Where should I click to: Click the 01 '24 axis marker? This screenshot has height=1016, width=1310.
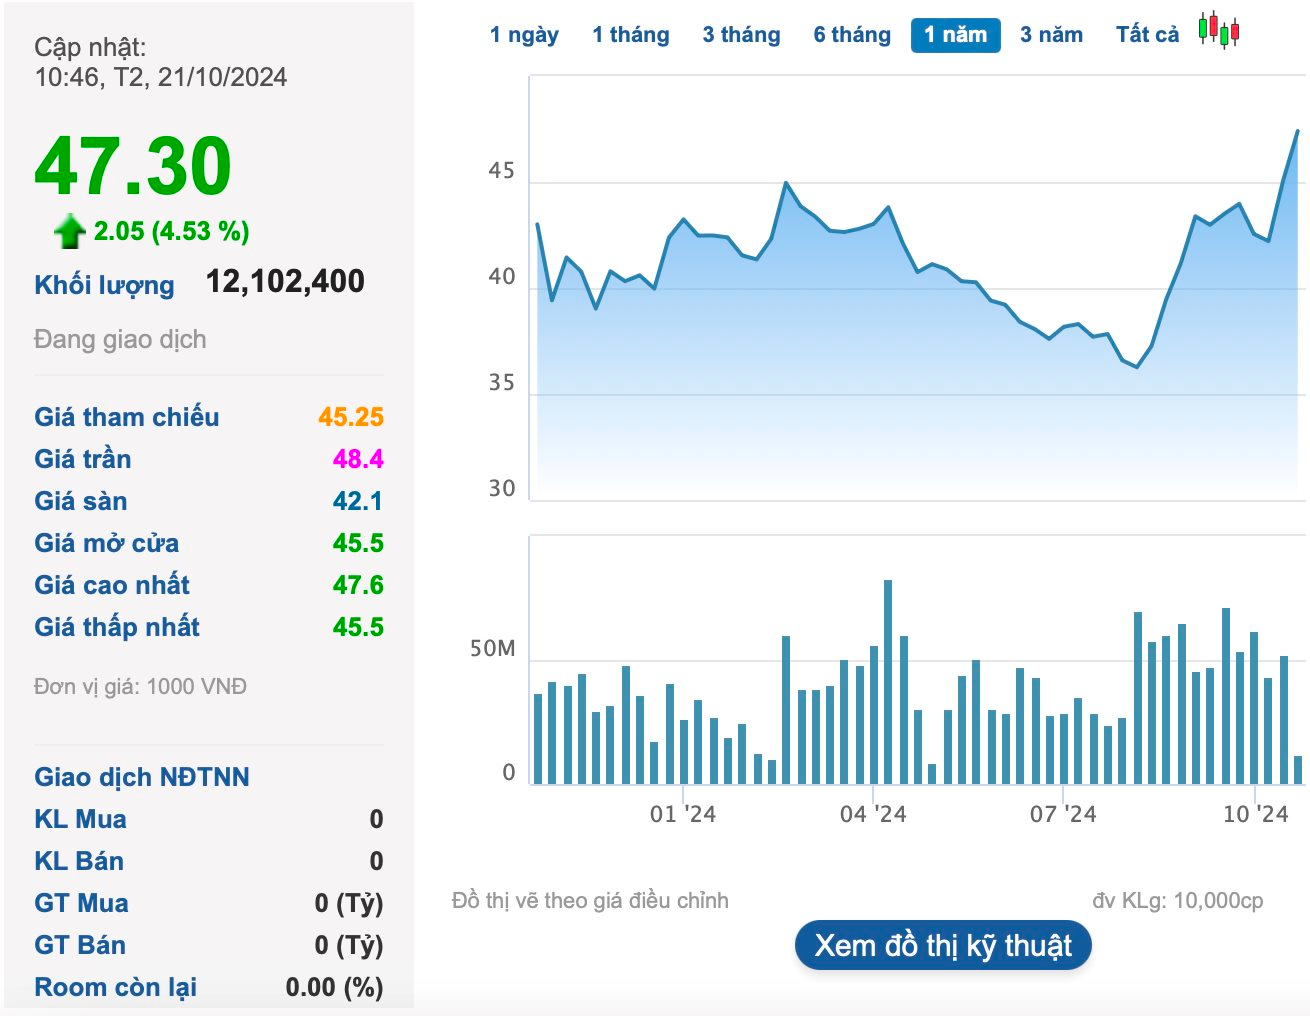click(x=683, y=814)
